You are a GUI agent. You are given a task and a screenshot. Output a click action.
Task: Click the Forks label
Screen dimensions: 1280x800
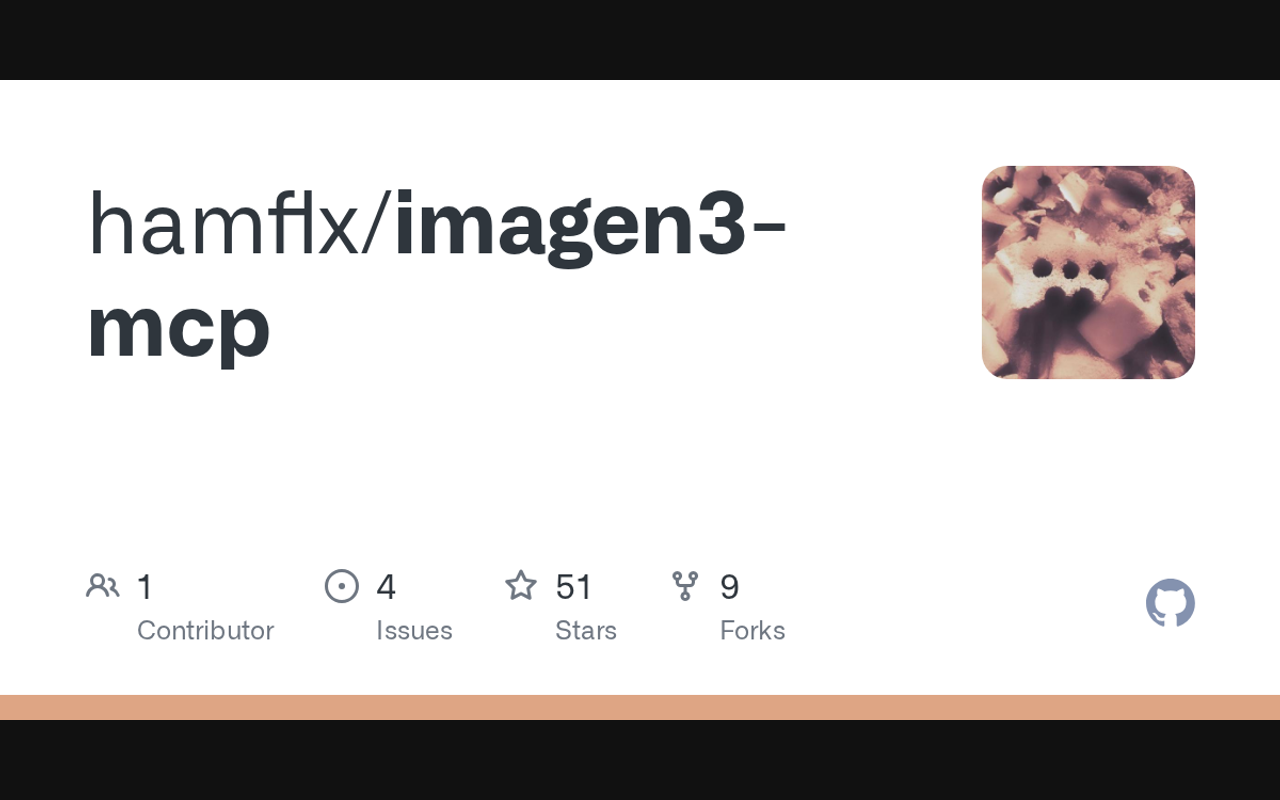coord(752,631)
